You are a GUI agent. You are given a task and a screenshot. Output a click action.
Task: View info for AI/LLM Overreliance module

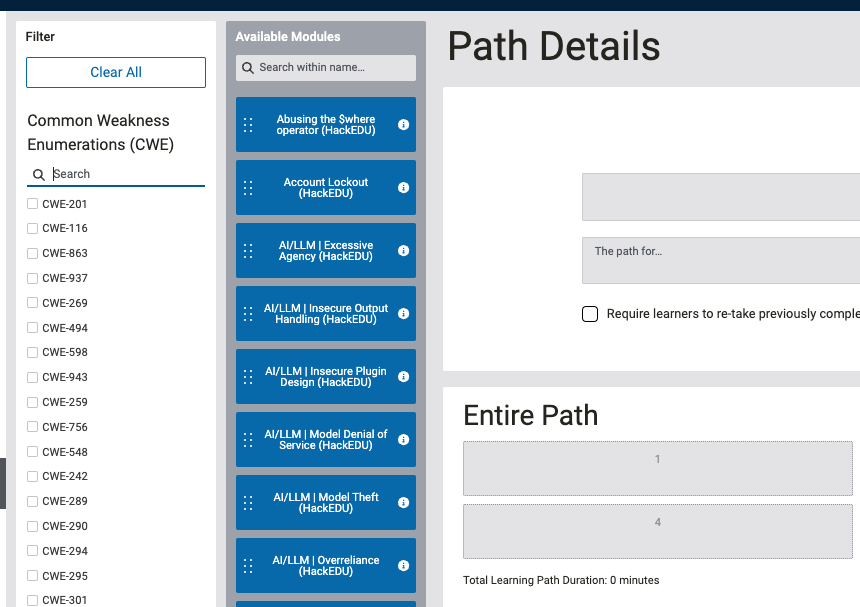[x=403, y=565]
